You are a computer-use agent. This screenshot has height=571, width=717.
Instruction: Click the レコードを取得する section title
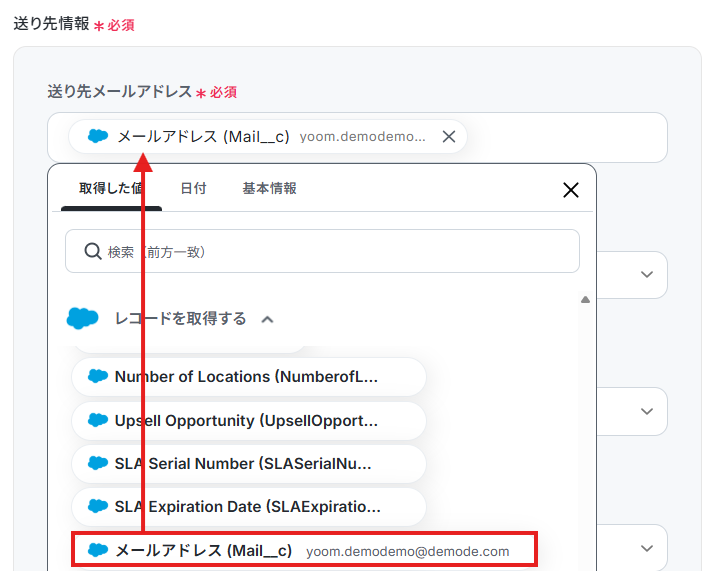click(181, 319)
